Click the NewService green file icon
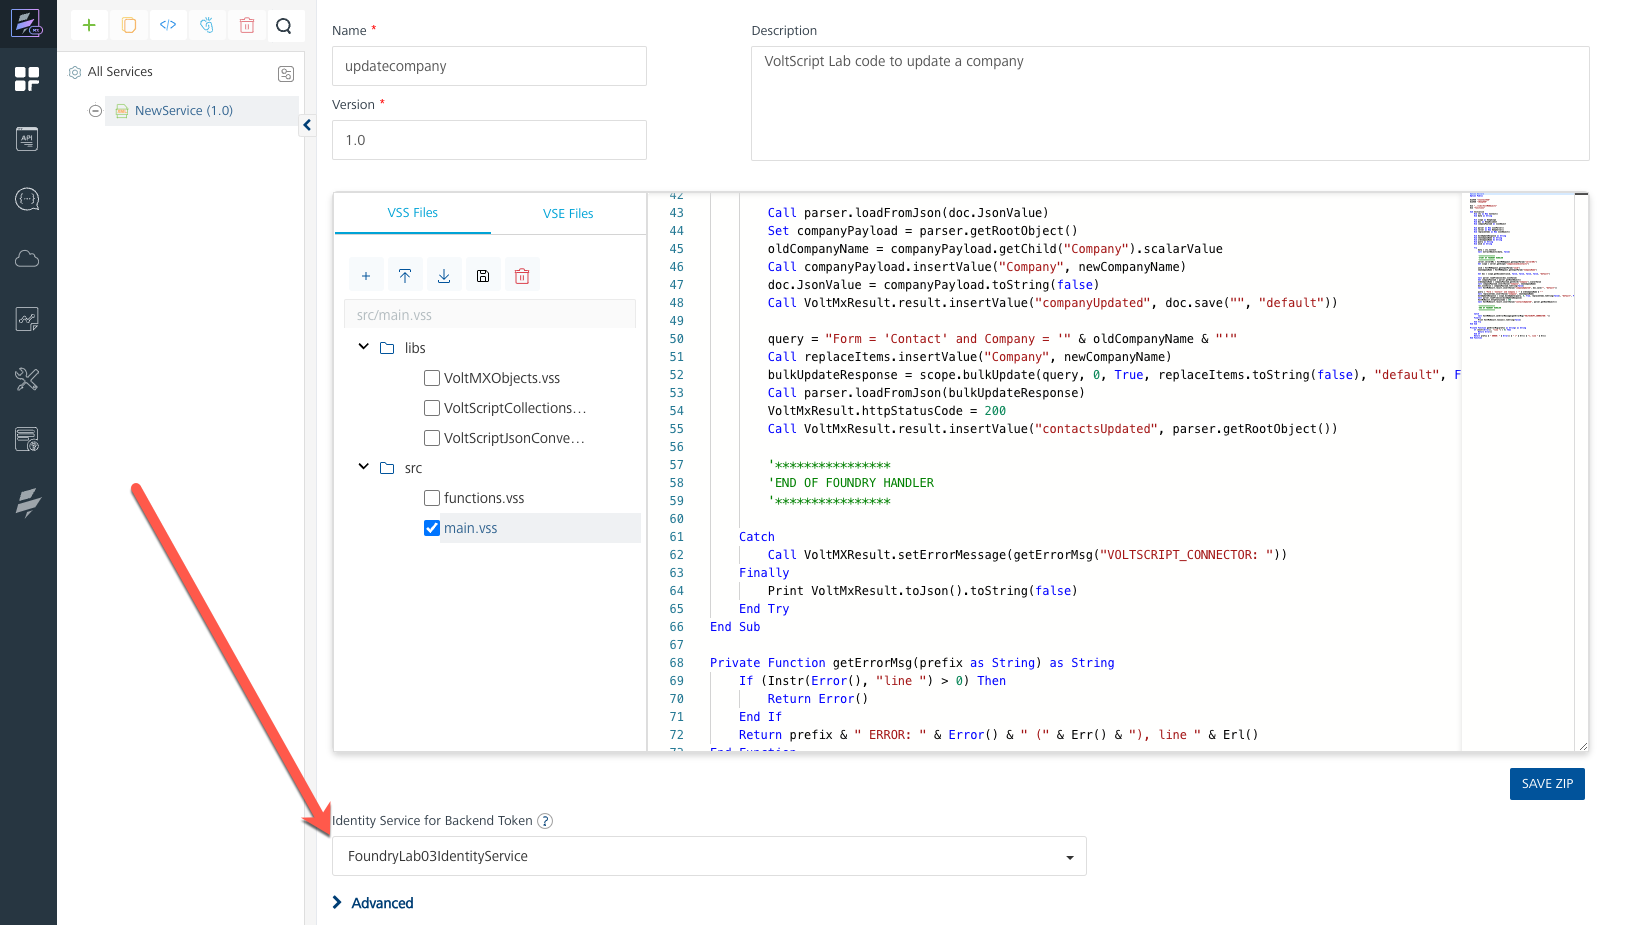 pyautogui.click(x=121, y=111)
